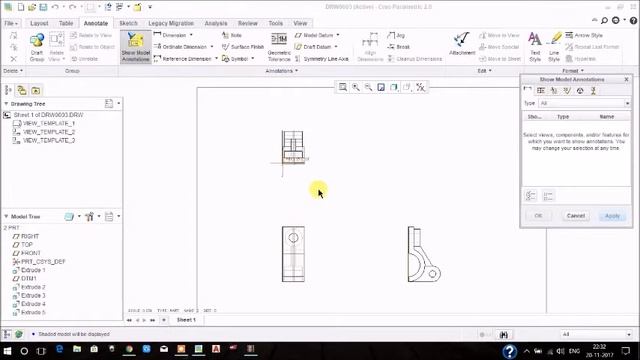Open a file from quick access toolbar
This screenshot has width=640, height=360.
click(x=32, y=7)
